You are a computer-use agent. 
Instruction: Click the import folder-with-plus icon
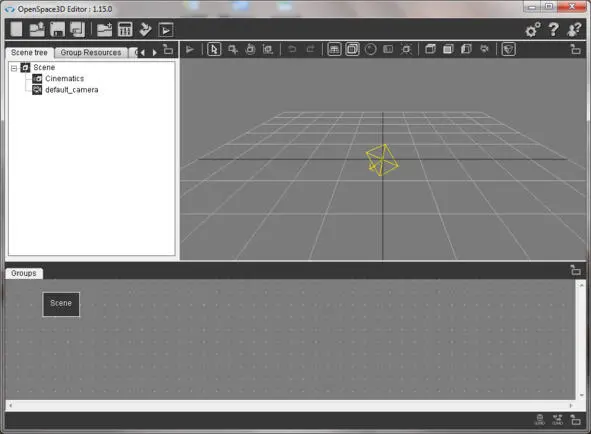pos(104,29)
